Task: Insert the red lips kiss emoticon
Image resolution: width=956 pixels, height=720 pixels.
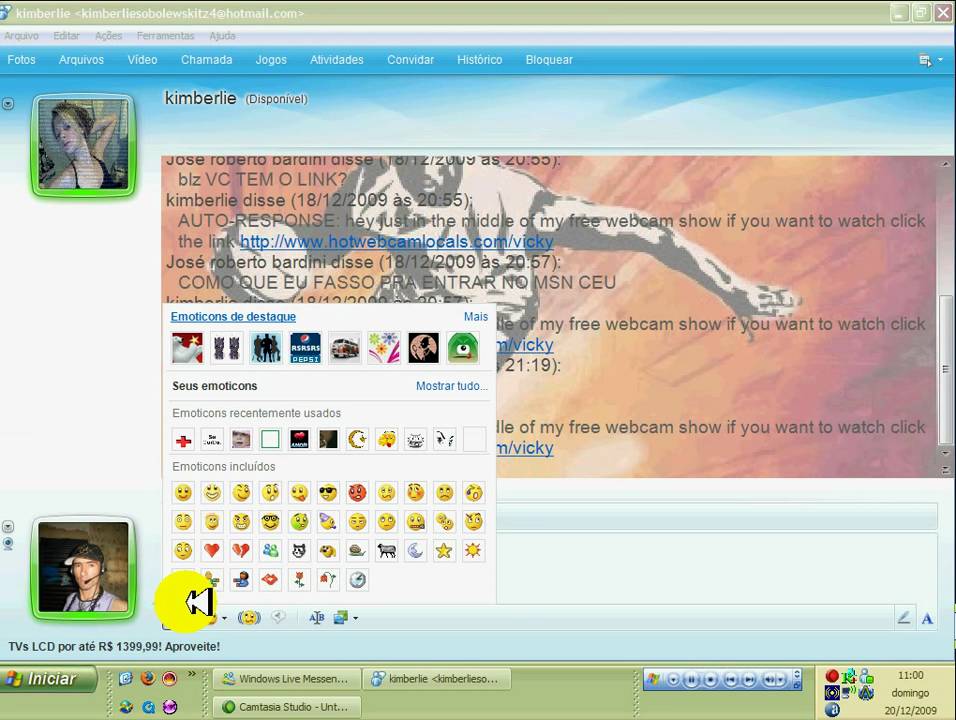Action: tap(270, 579)
